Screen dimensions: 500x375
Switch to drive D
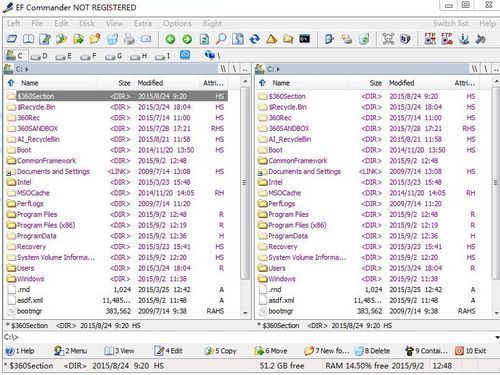click(39, 56)
